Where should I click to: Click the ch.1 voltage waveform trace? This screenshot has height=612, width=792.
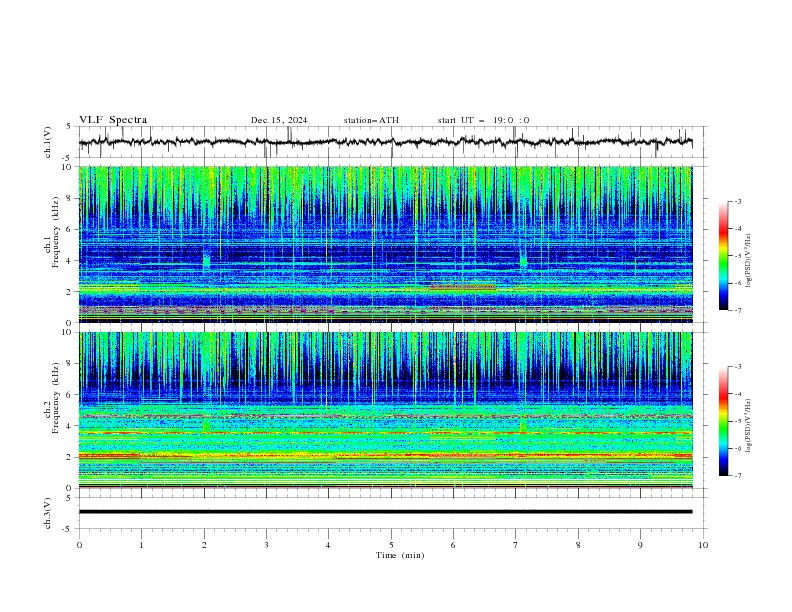coord(385,142)
